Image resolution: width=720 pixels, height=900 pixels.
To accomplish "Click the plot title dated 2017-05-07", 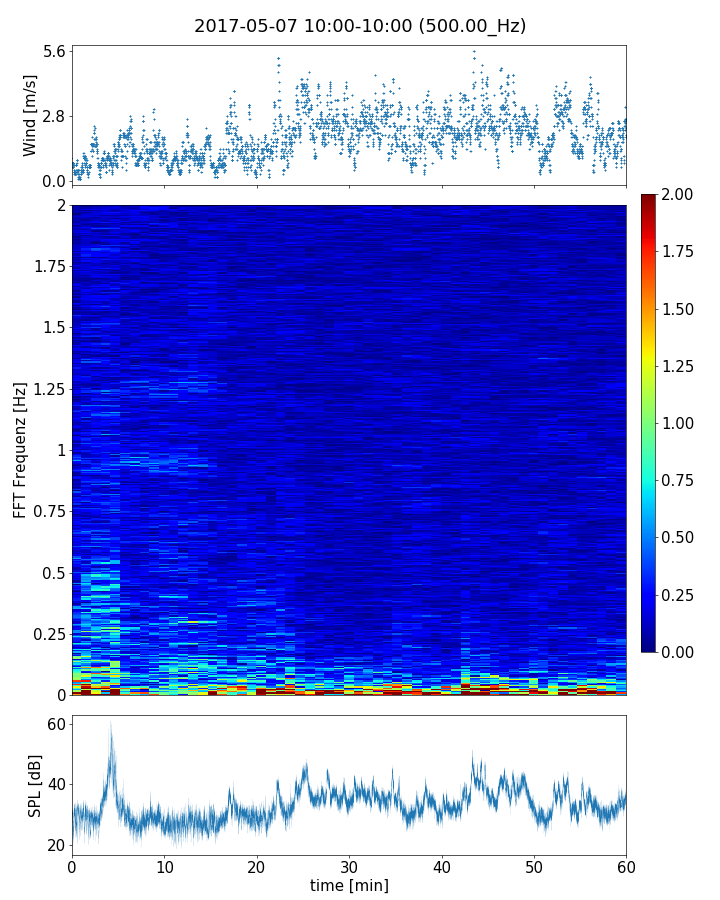I will tap(360, 26).
